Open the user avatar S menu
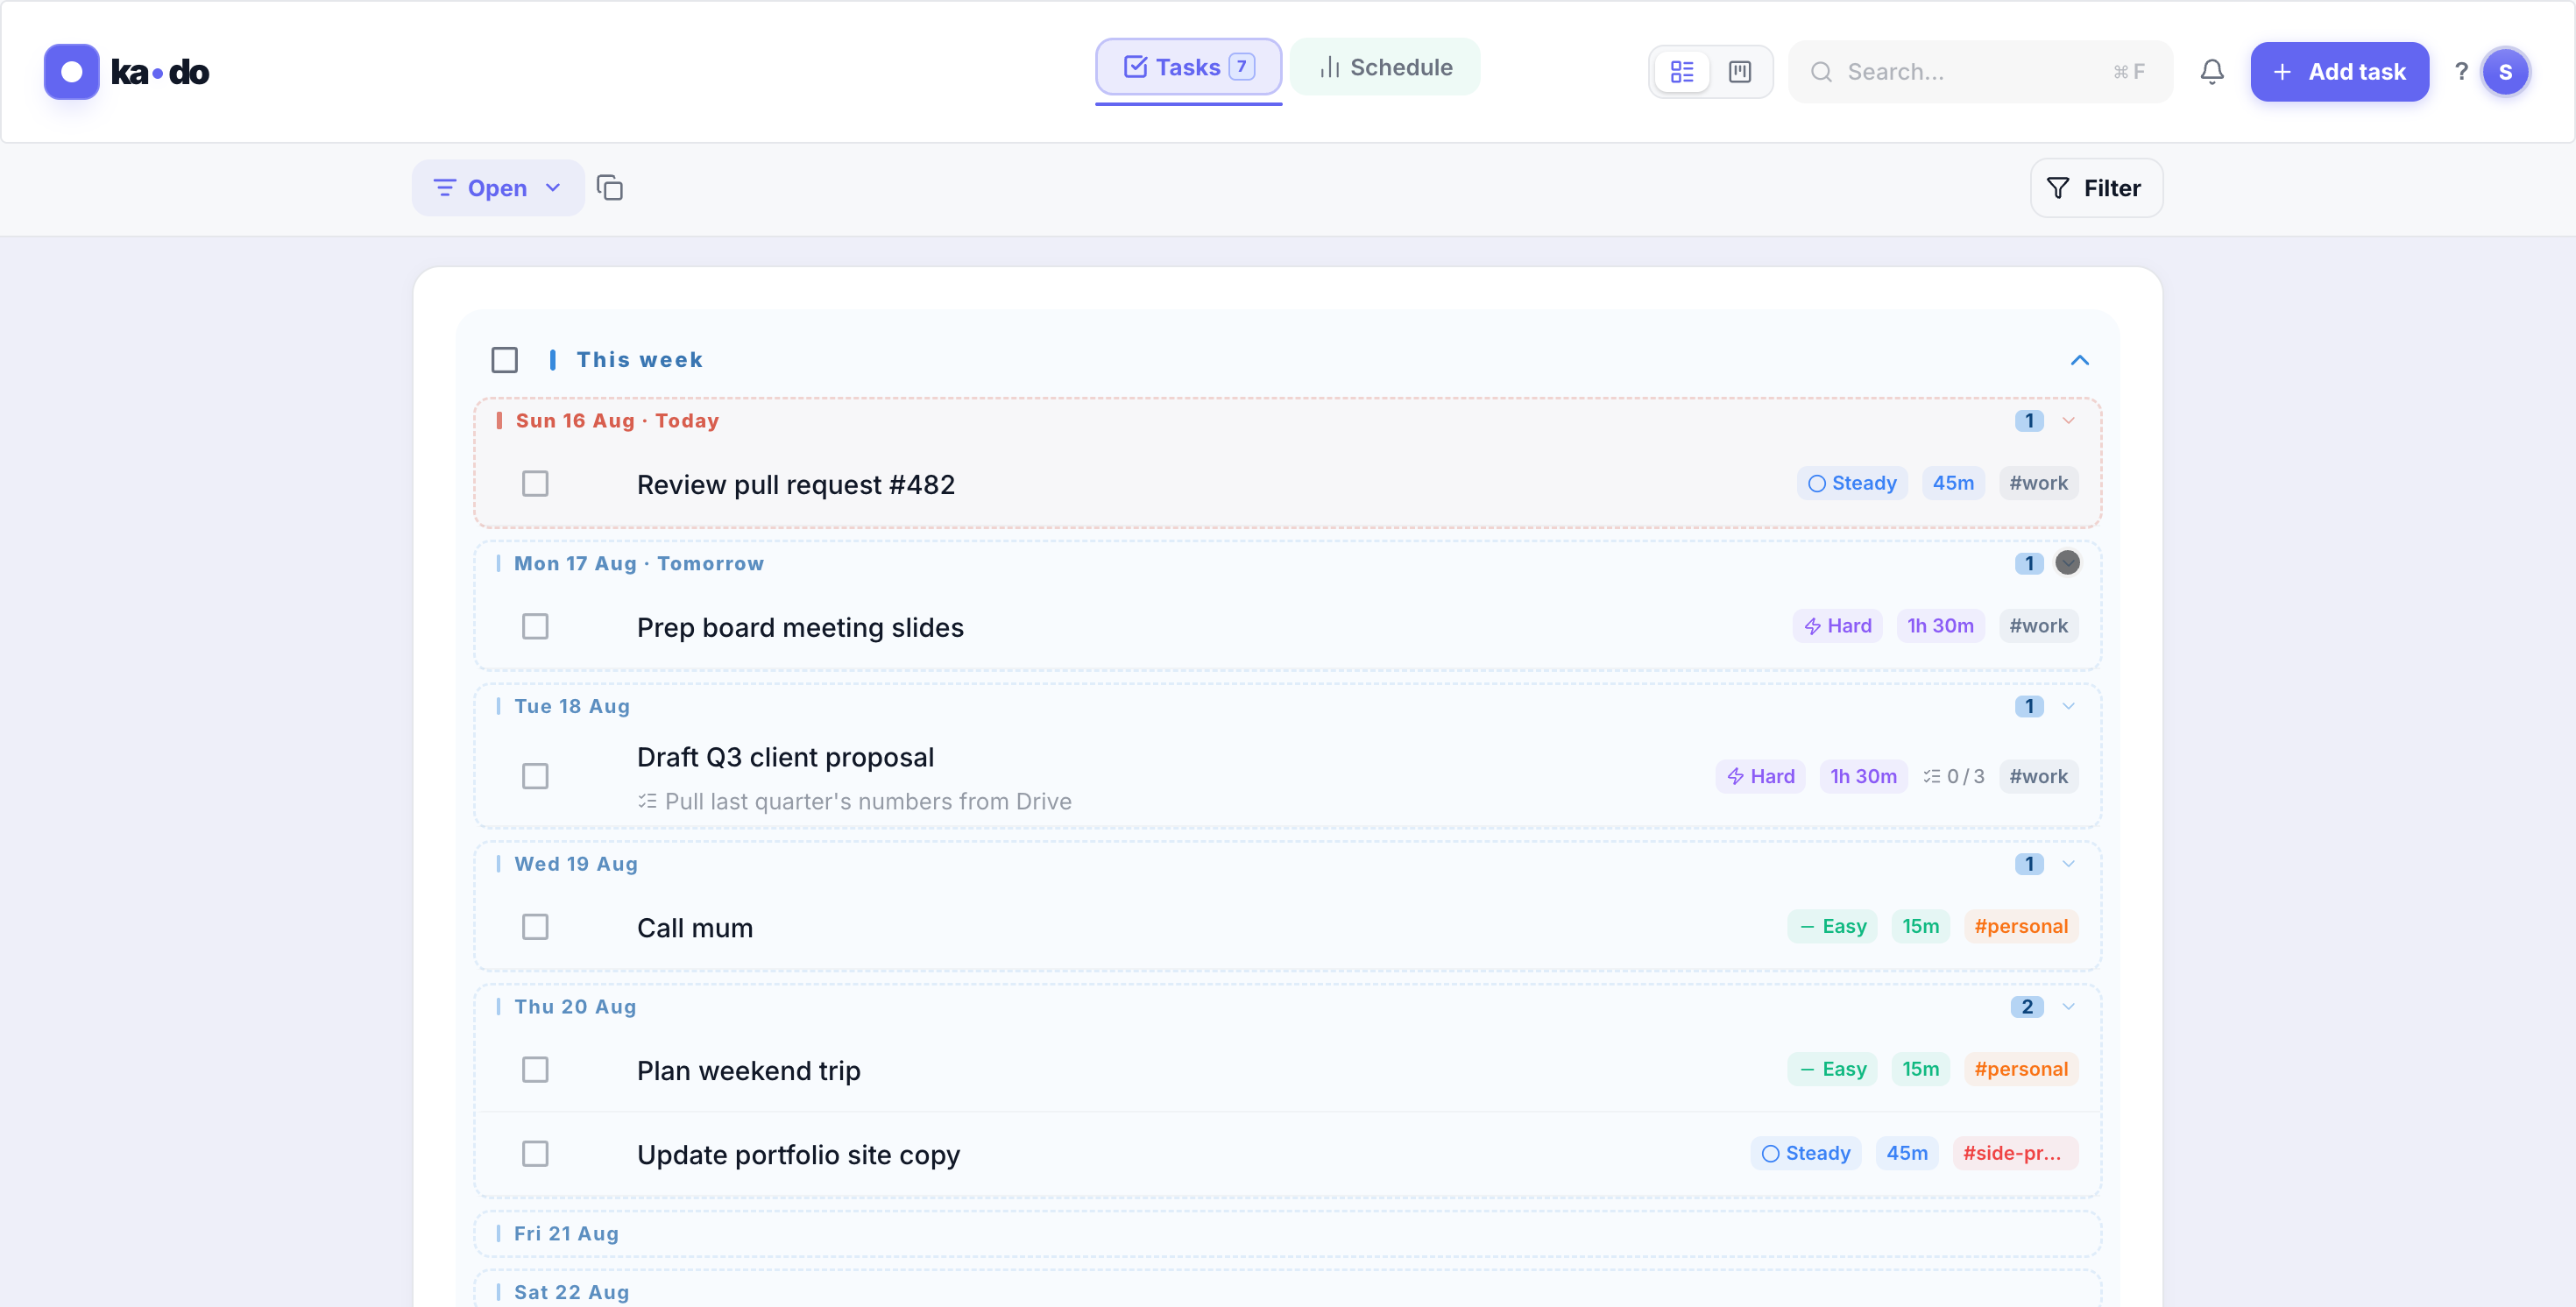2576x1307 pixels. click(x=2505, y=72)
